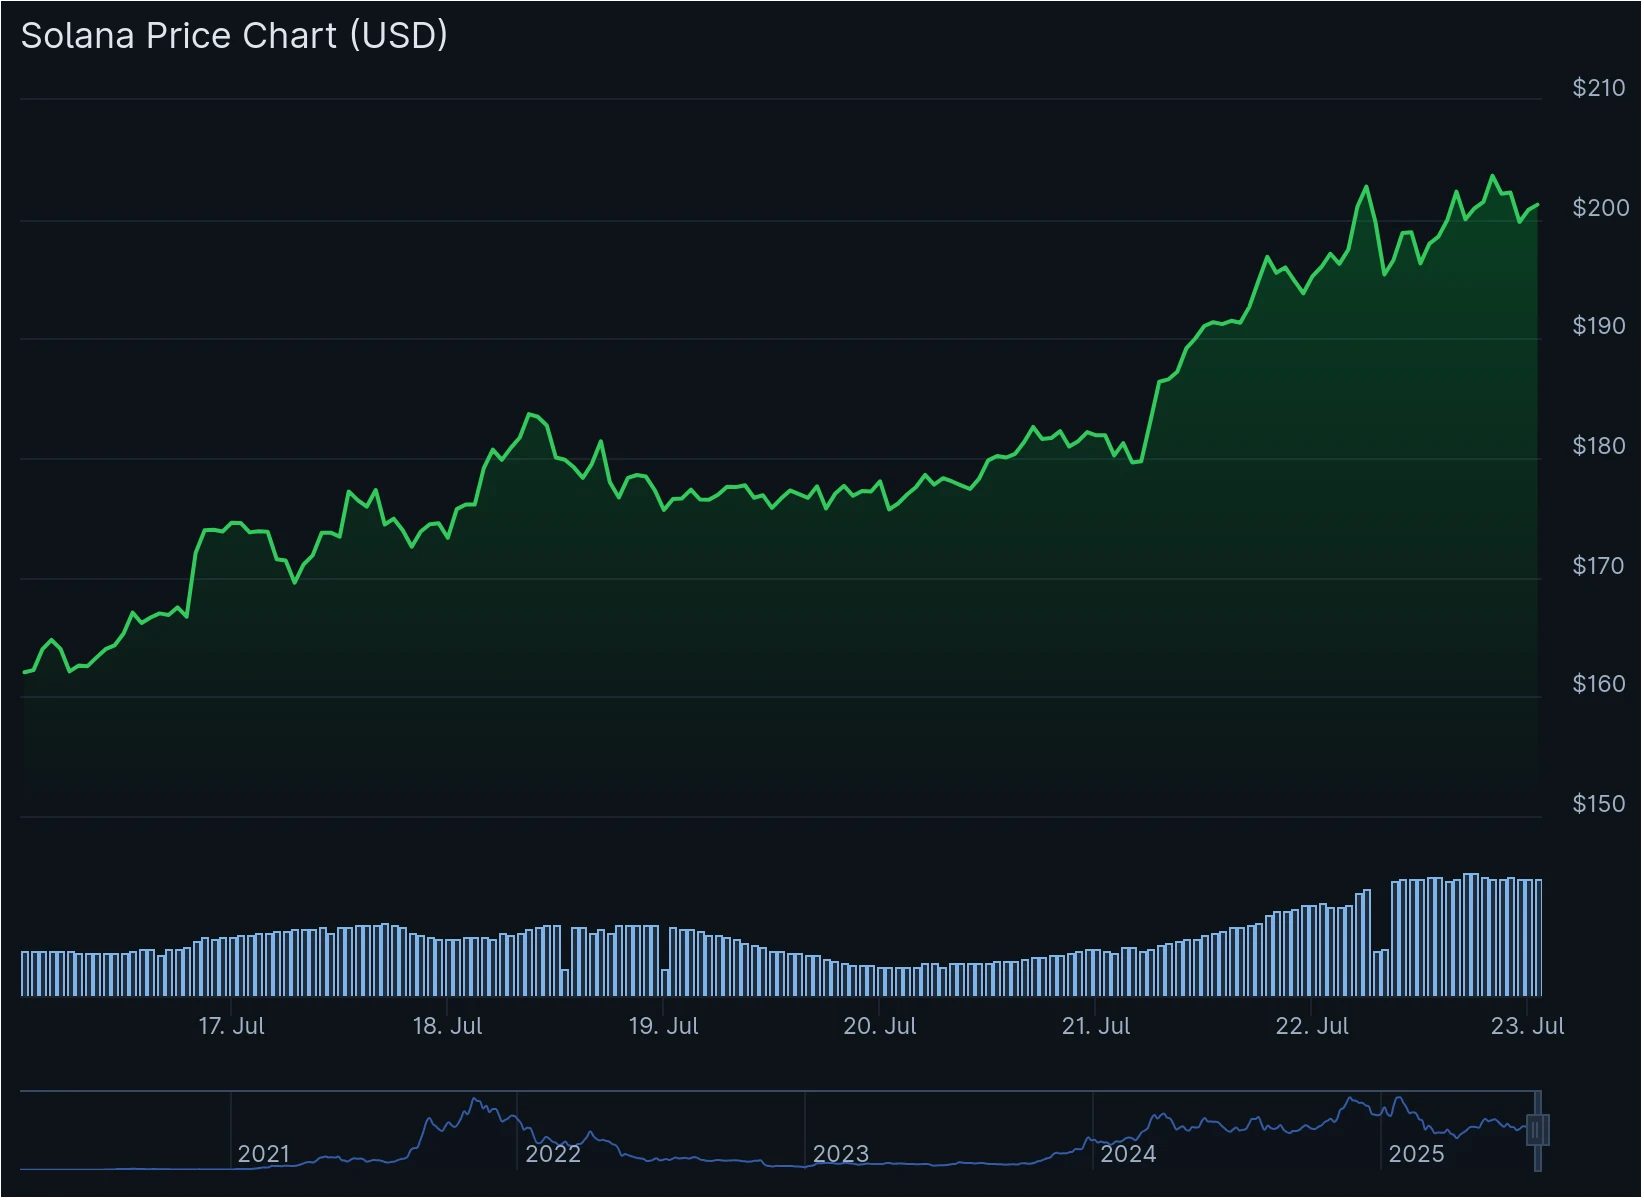Click 2023 in the range navigator
Screen dimensions: 1644x1200
(x=841, y=1154)
